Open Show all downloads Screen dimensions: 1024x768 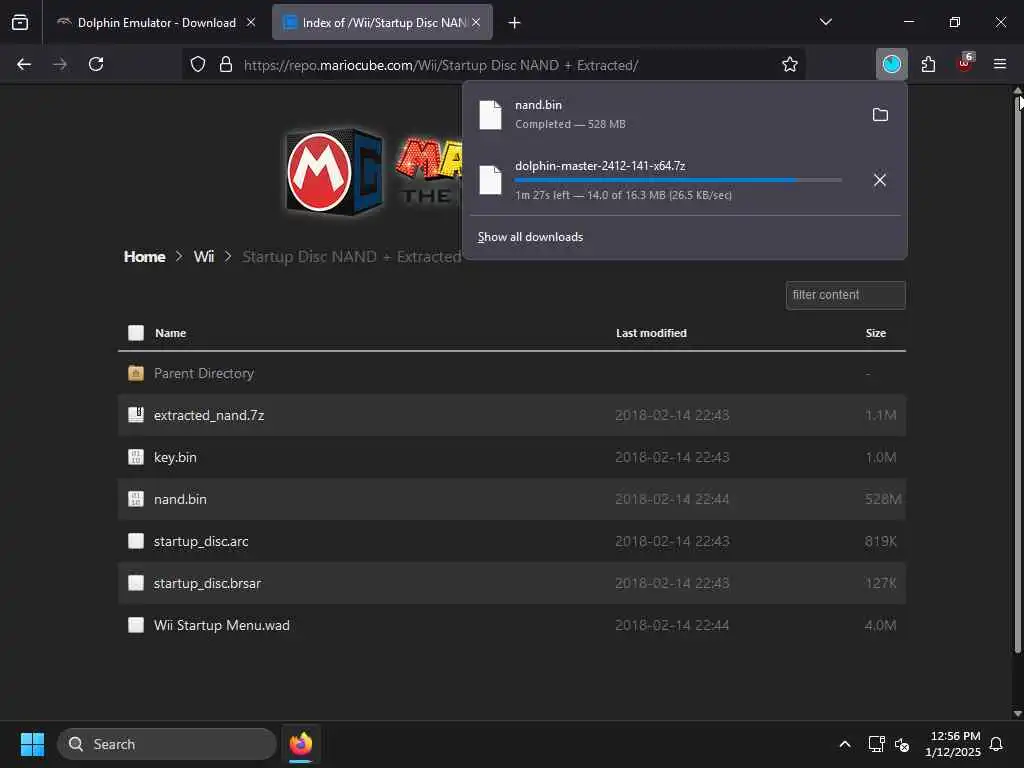coord(530,237)
